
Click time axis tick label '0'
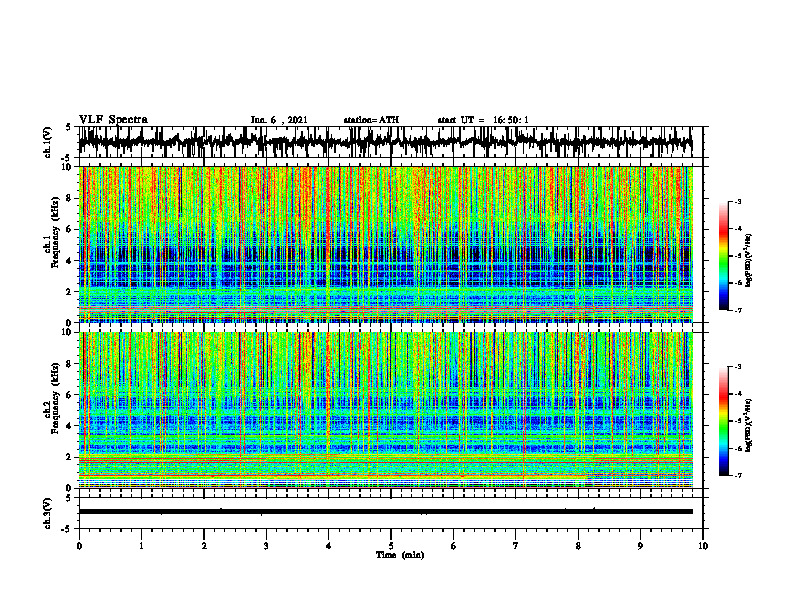coord(79,546)
